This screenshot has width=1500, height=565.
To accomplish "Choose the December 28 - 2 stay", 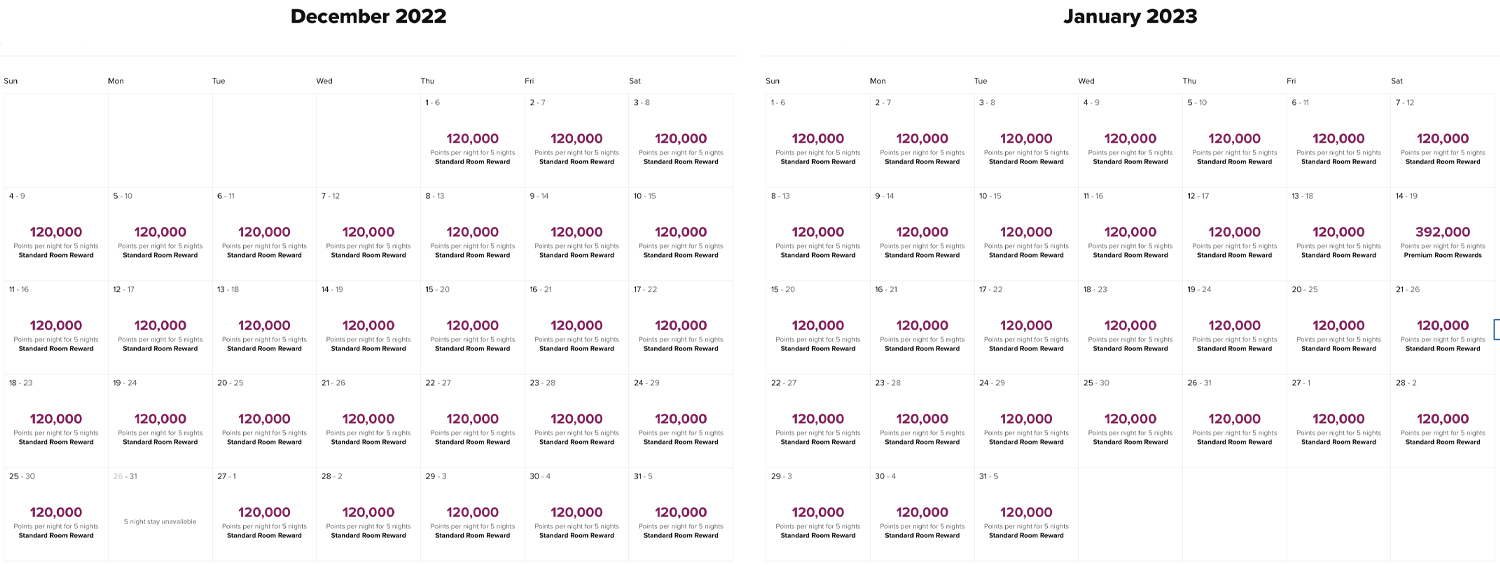I will pyautogui.click(x=368, y=514).
